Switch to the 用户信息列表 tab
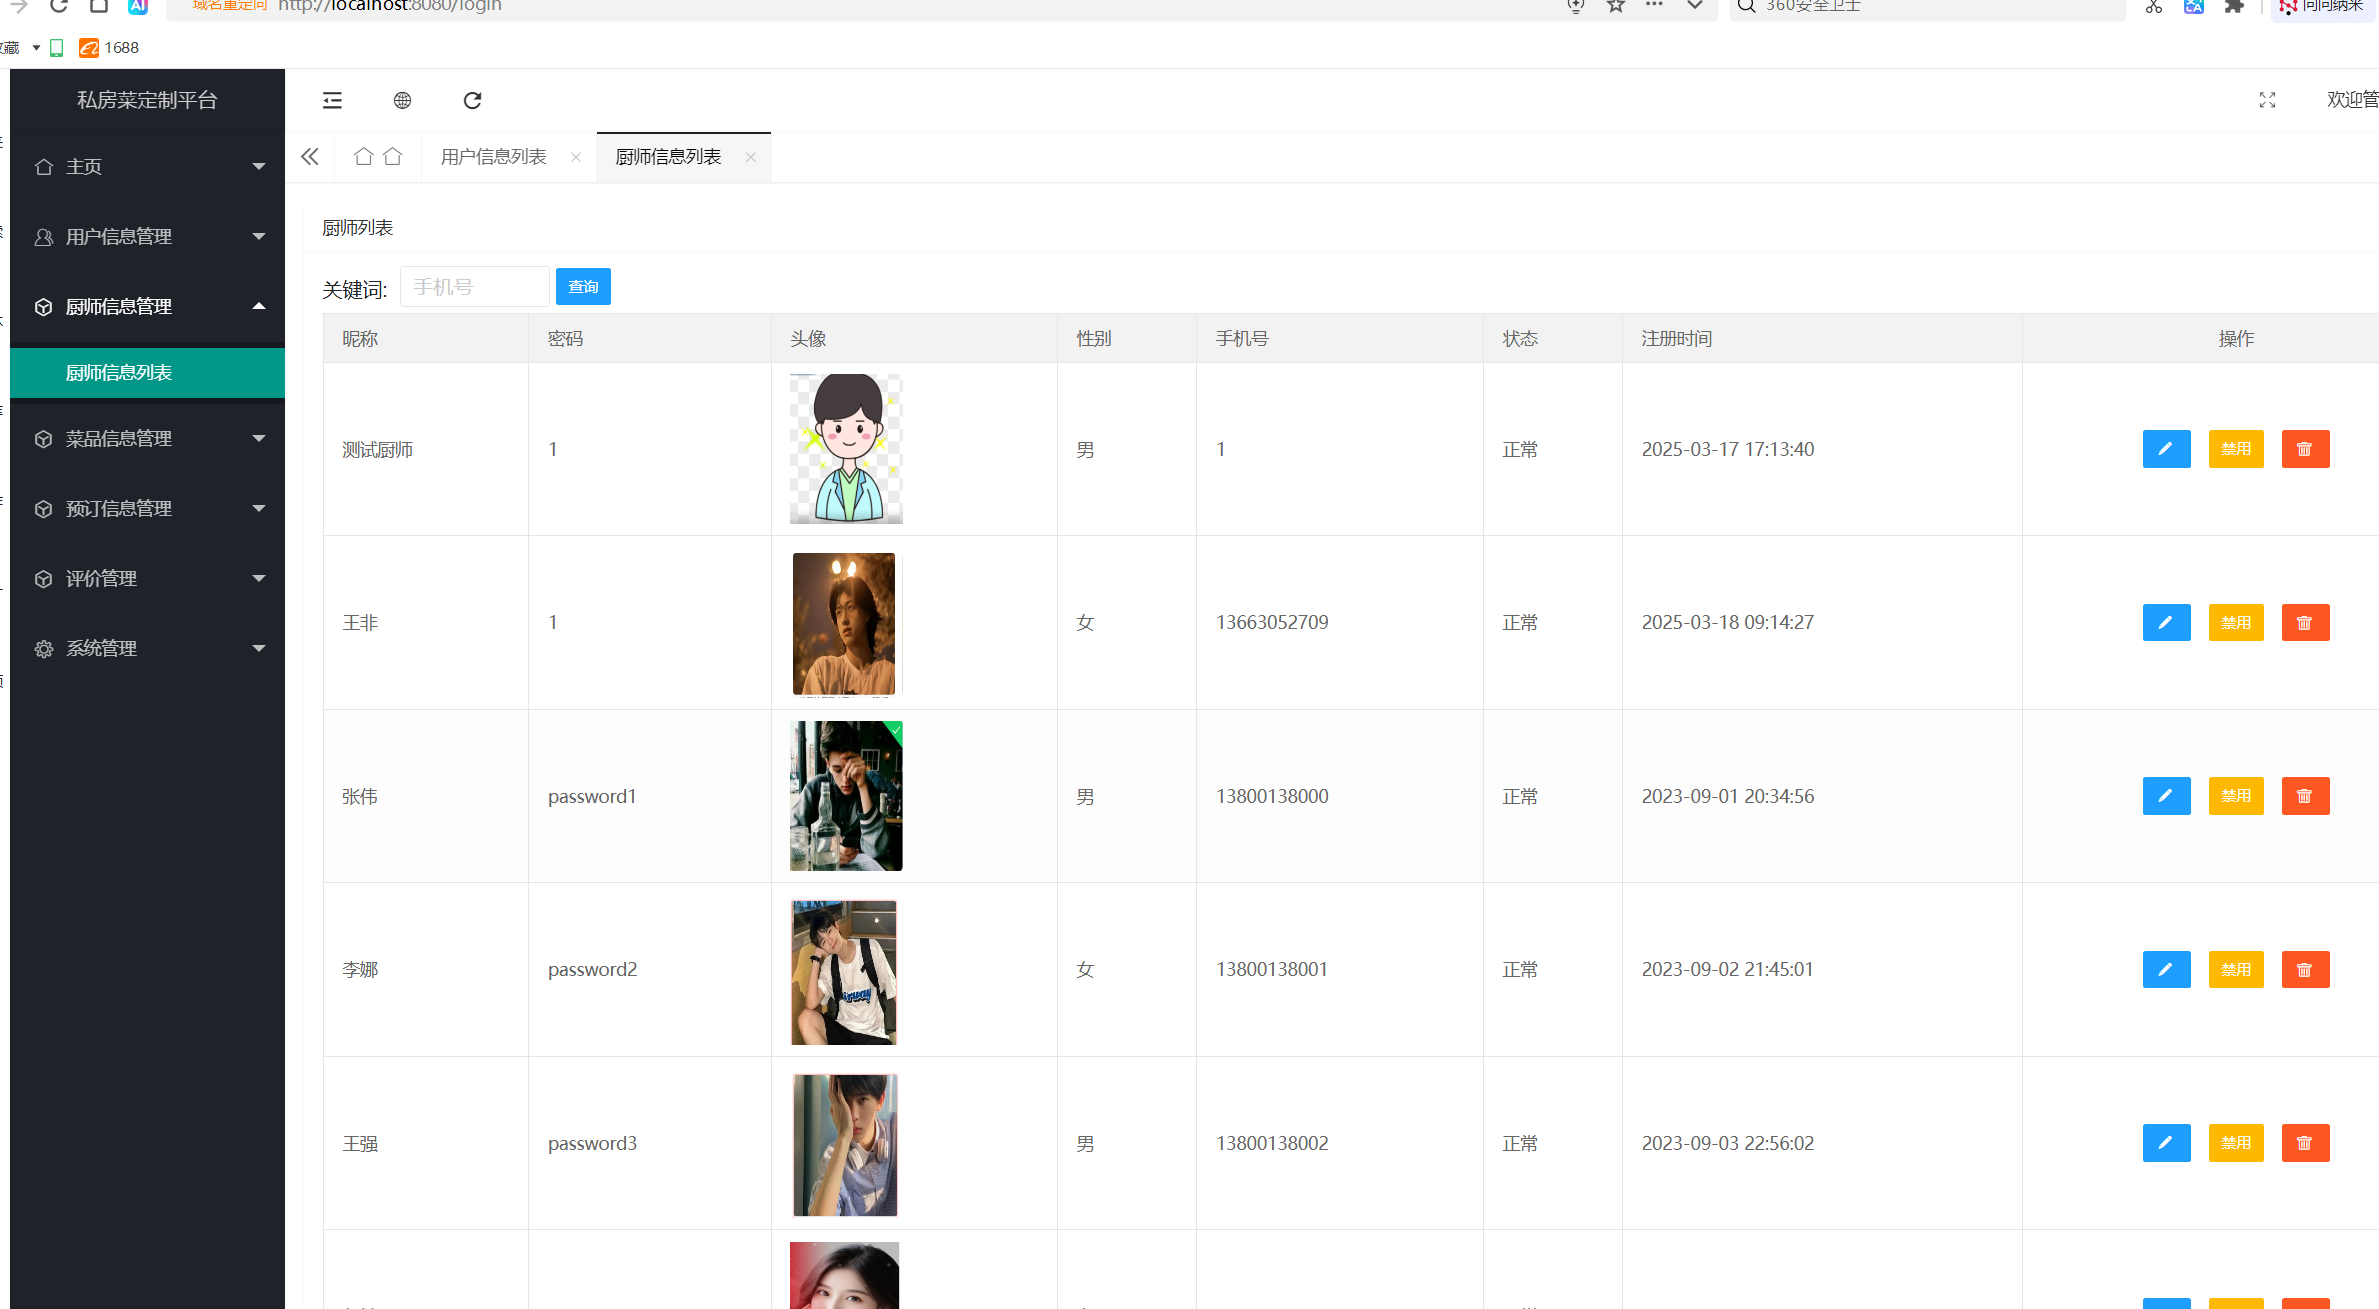The width and height of the screenshot is (2379, 1309). tap(493, 157)
